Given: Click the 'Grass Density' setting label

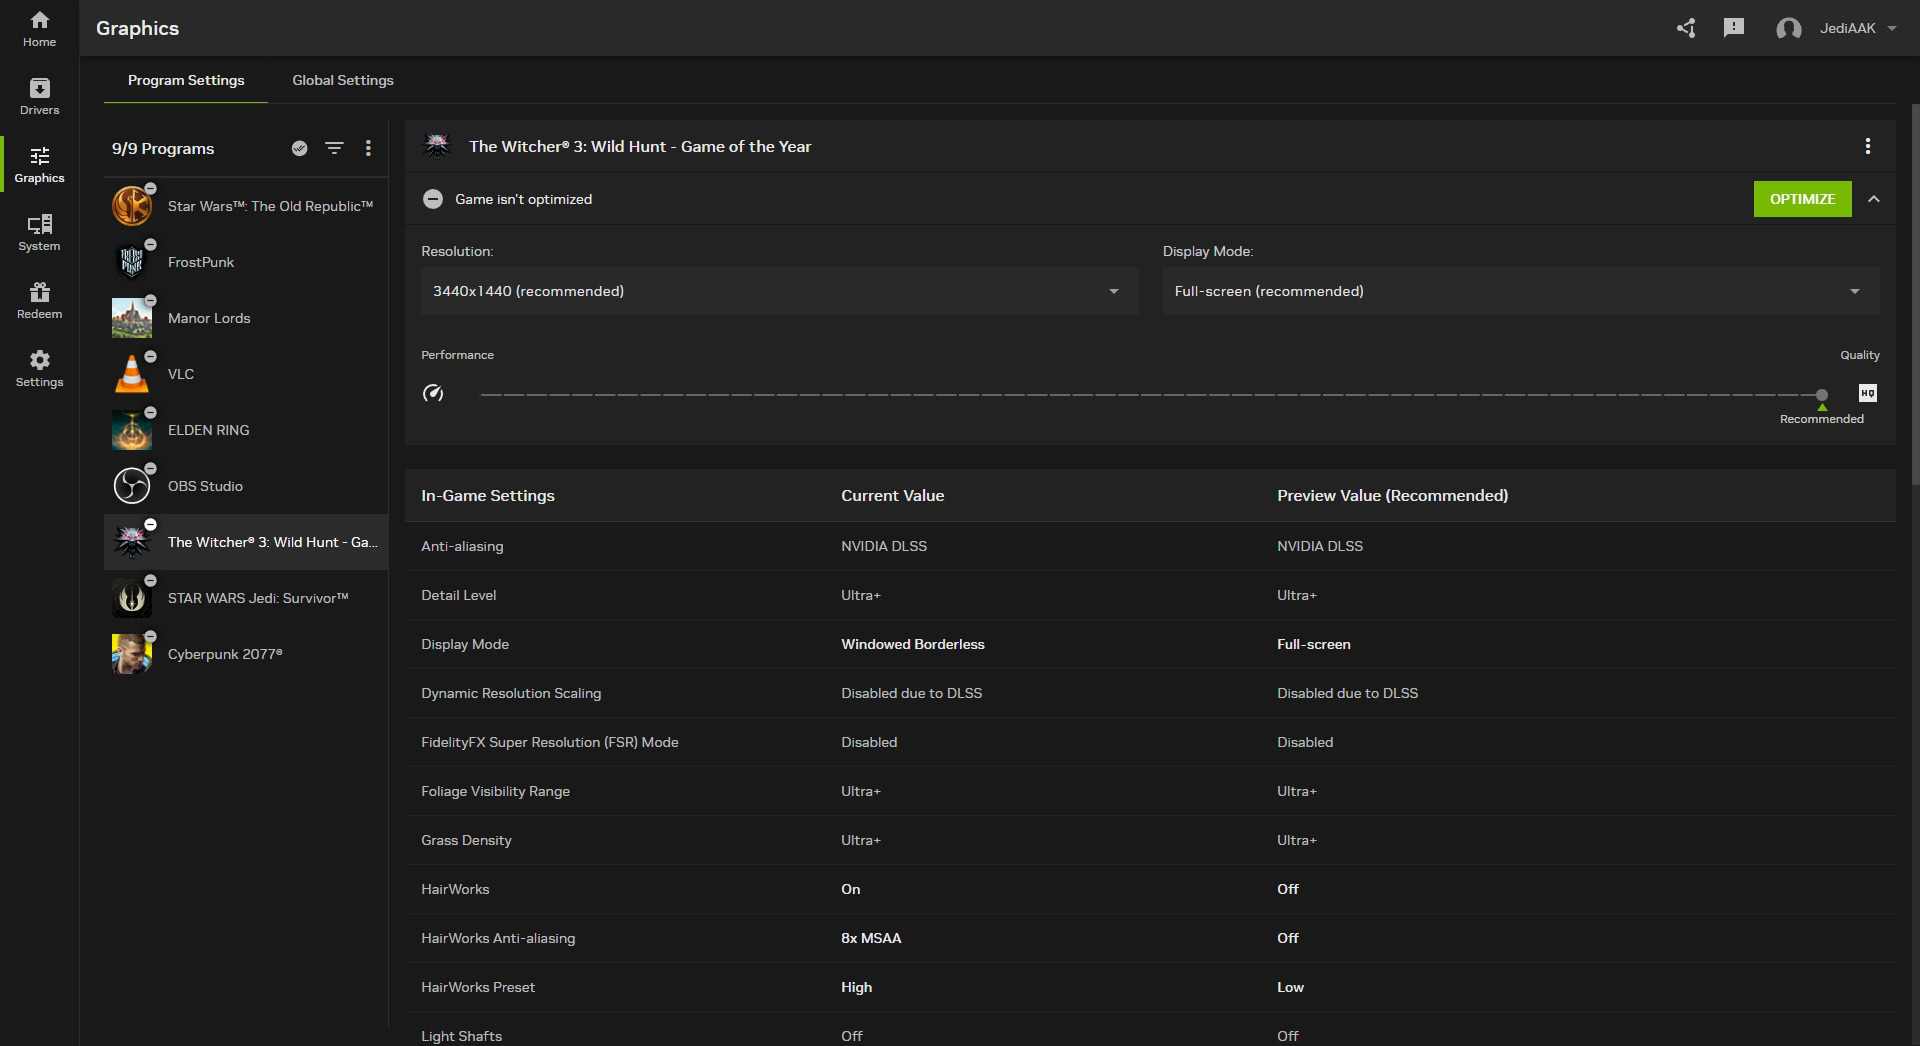Looking at the screenshot, I should 466,840.
